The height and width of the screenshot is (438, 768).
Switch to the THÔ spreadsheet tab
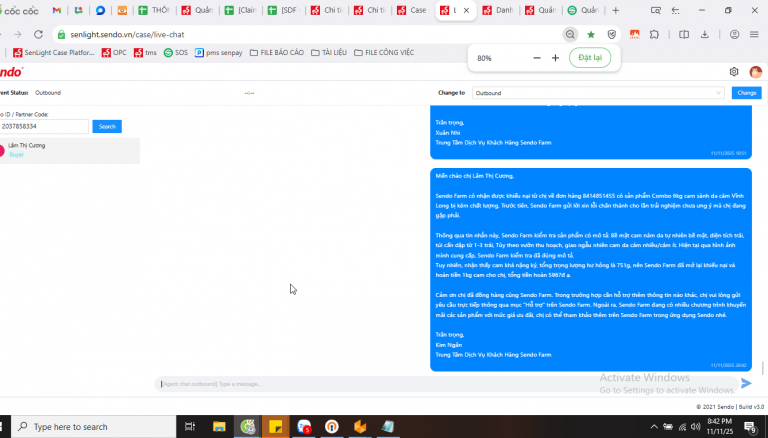click(154, 10)
